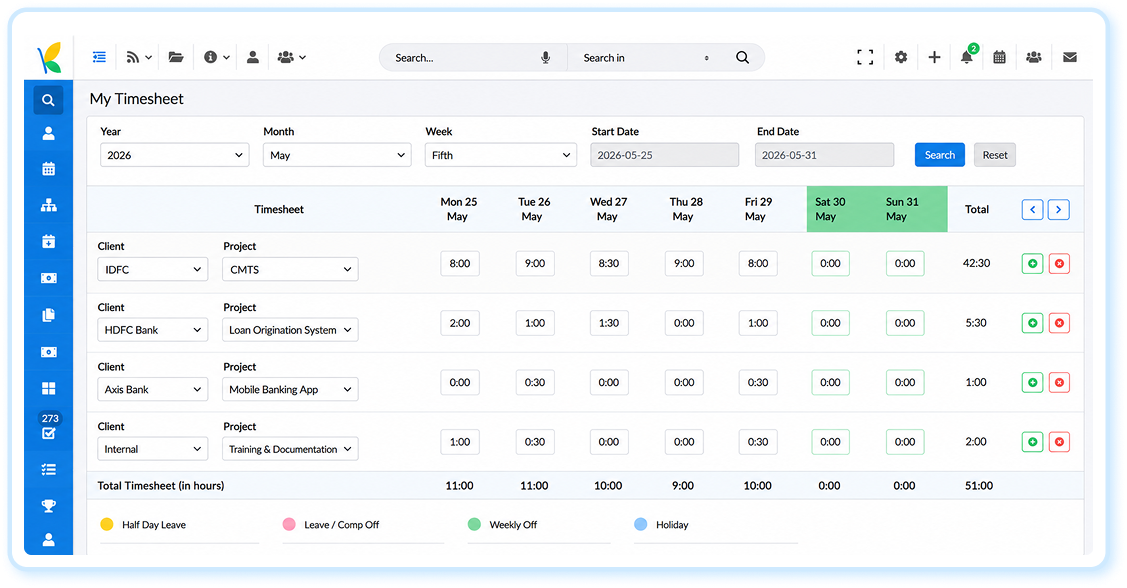
Task: Open the Client dropdown showing IDFC
Action: pyautogui.click(x=152, y=270)
